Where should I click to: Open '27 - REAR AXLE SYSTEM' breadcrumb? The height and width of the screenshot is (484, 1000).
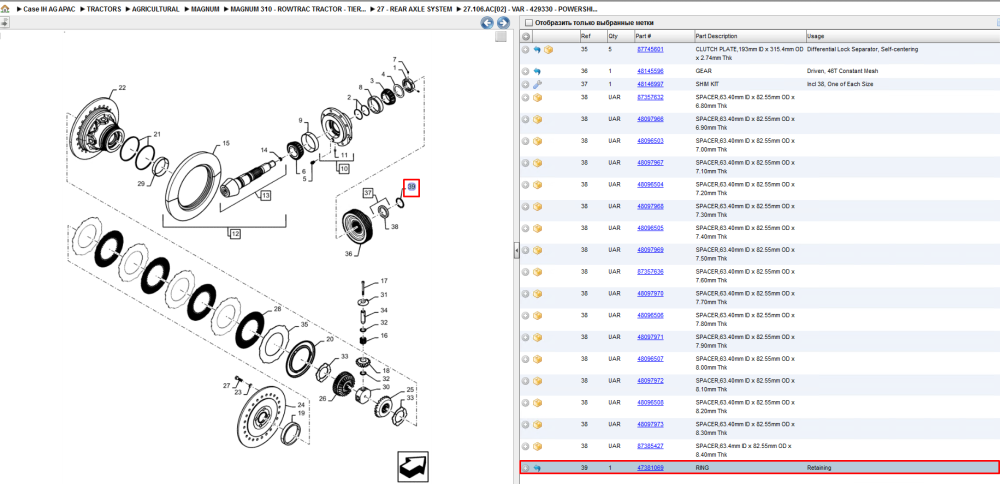point(415,10)
